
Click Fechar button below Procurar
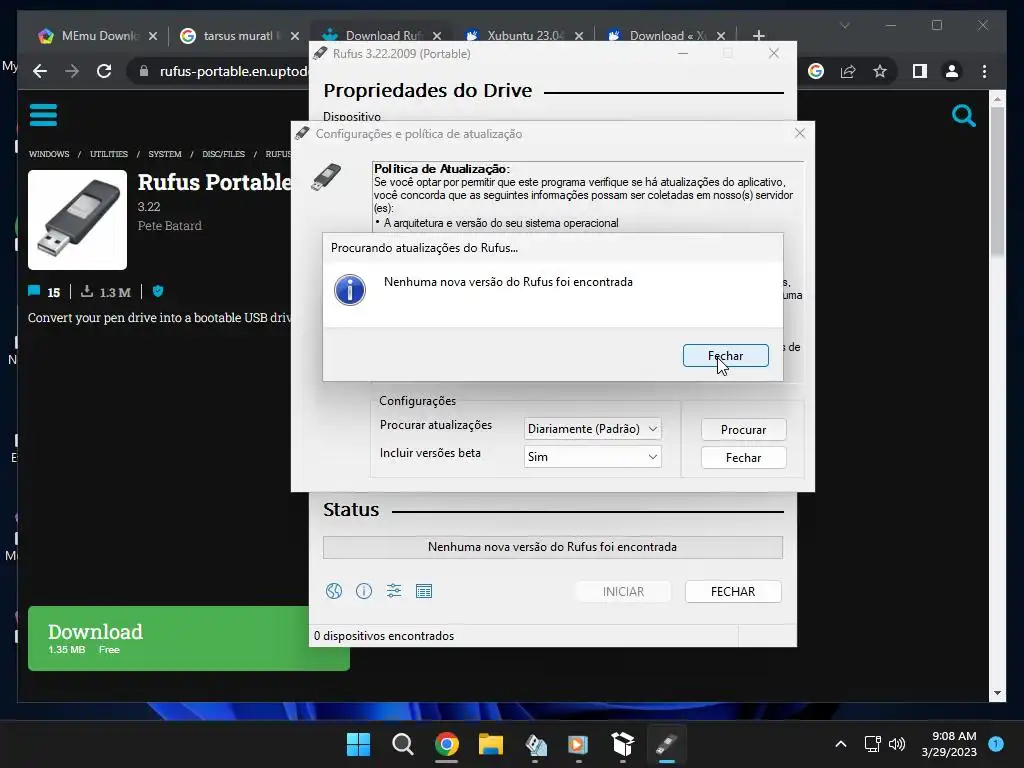[x=743, y=458]
